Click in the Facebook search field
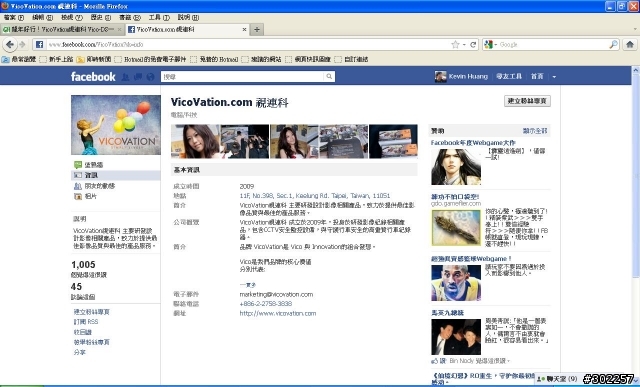 click(242, 76)
